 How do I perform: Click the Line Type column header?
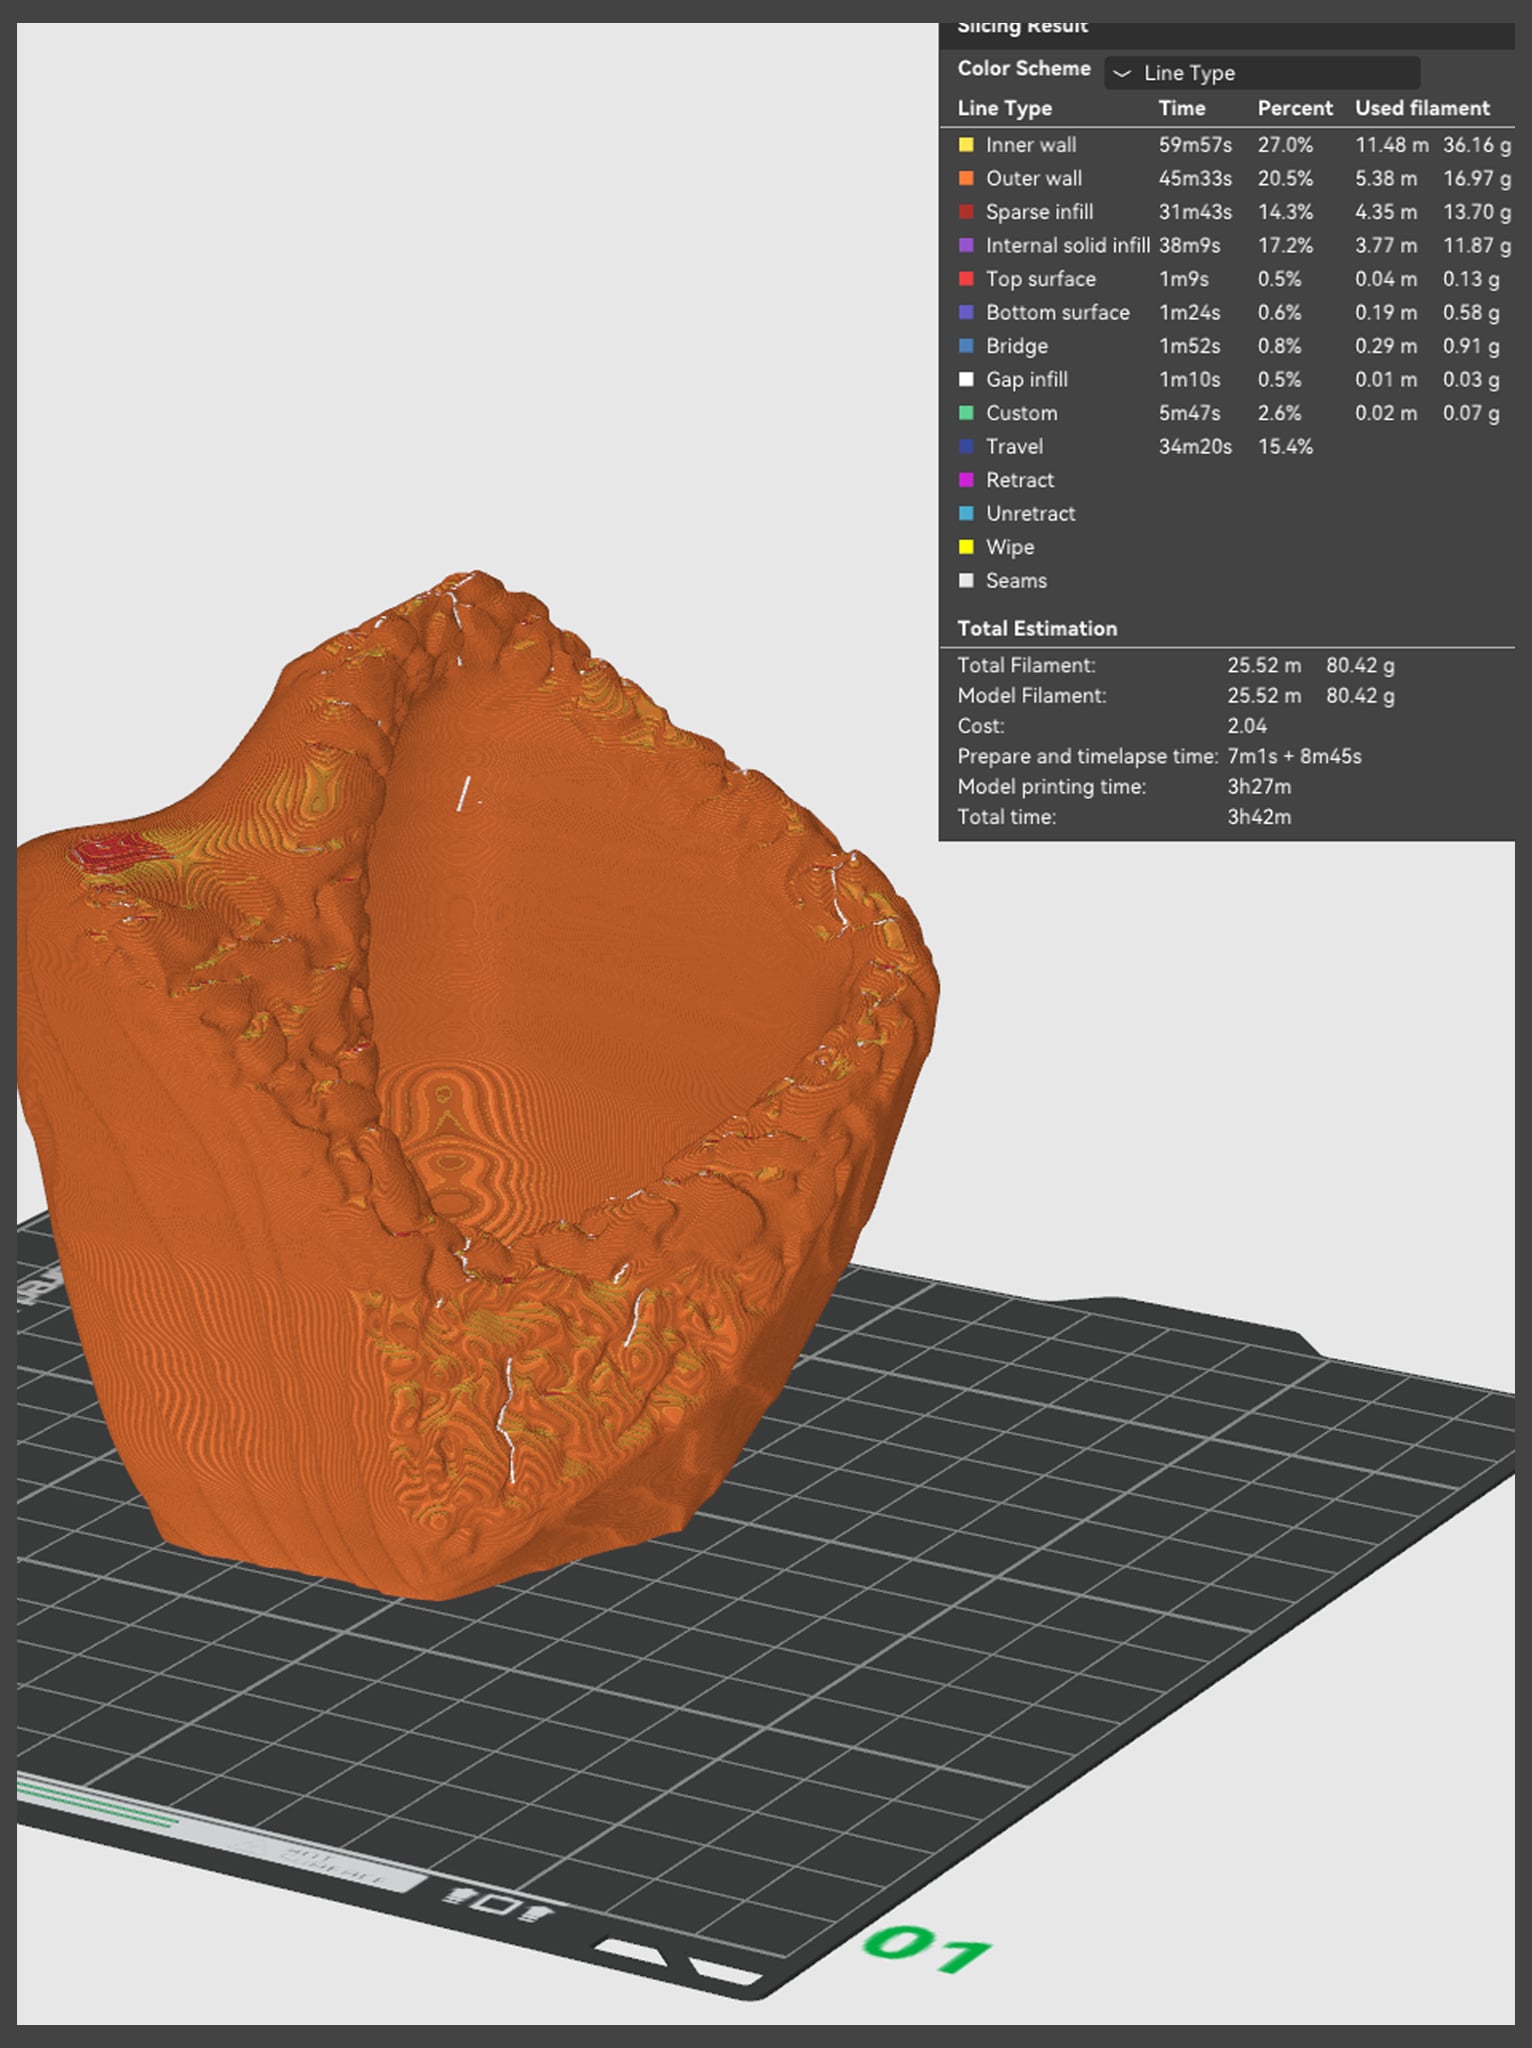[1004, 108]
